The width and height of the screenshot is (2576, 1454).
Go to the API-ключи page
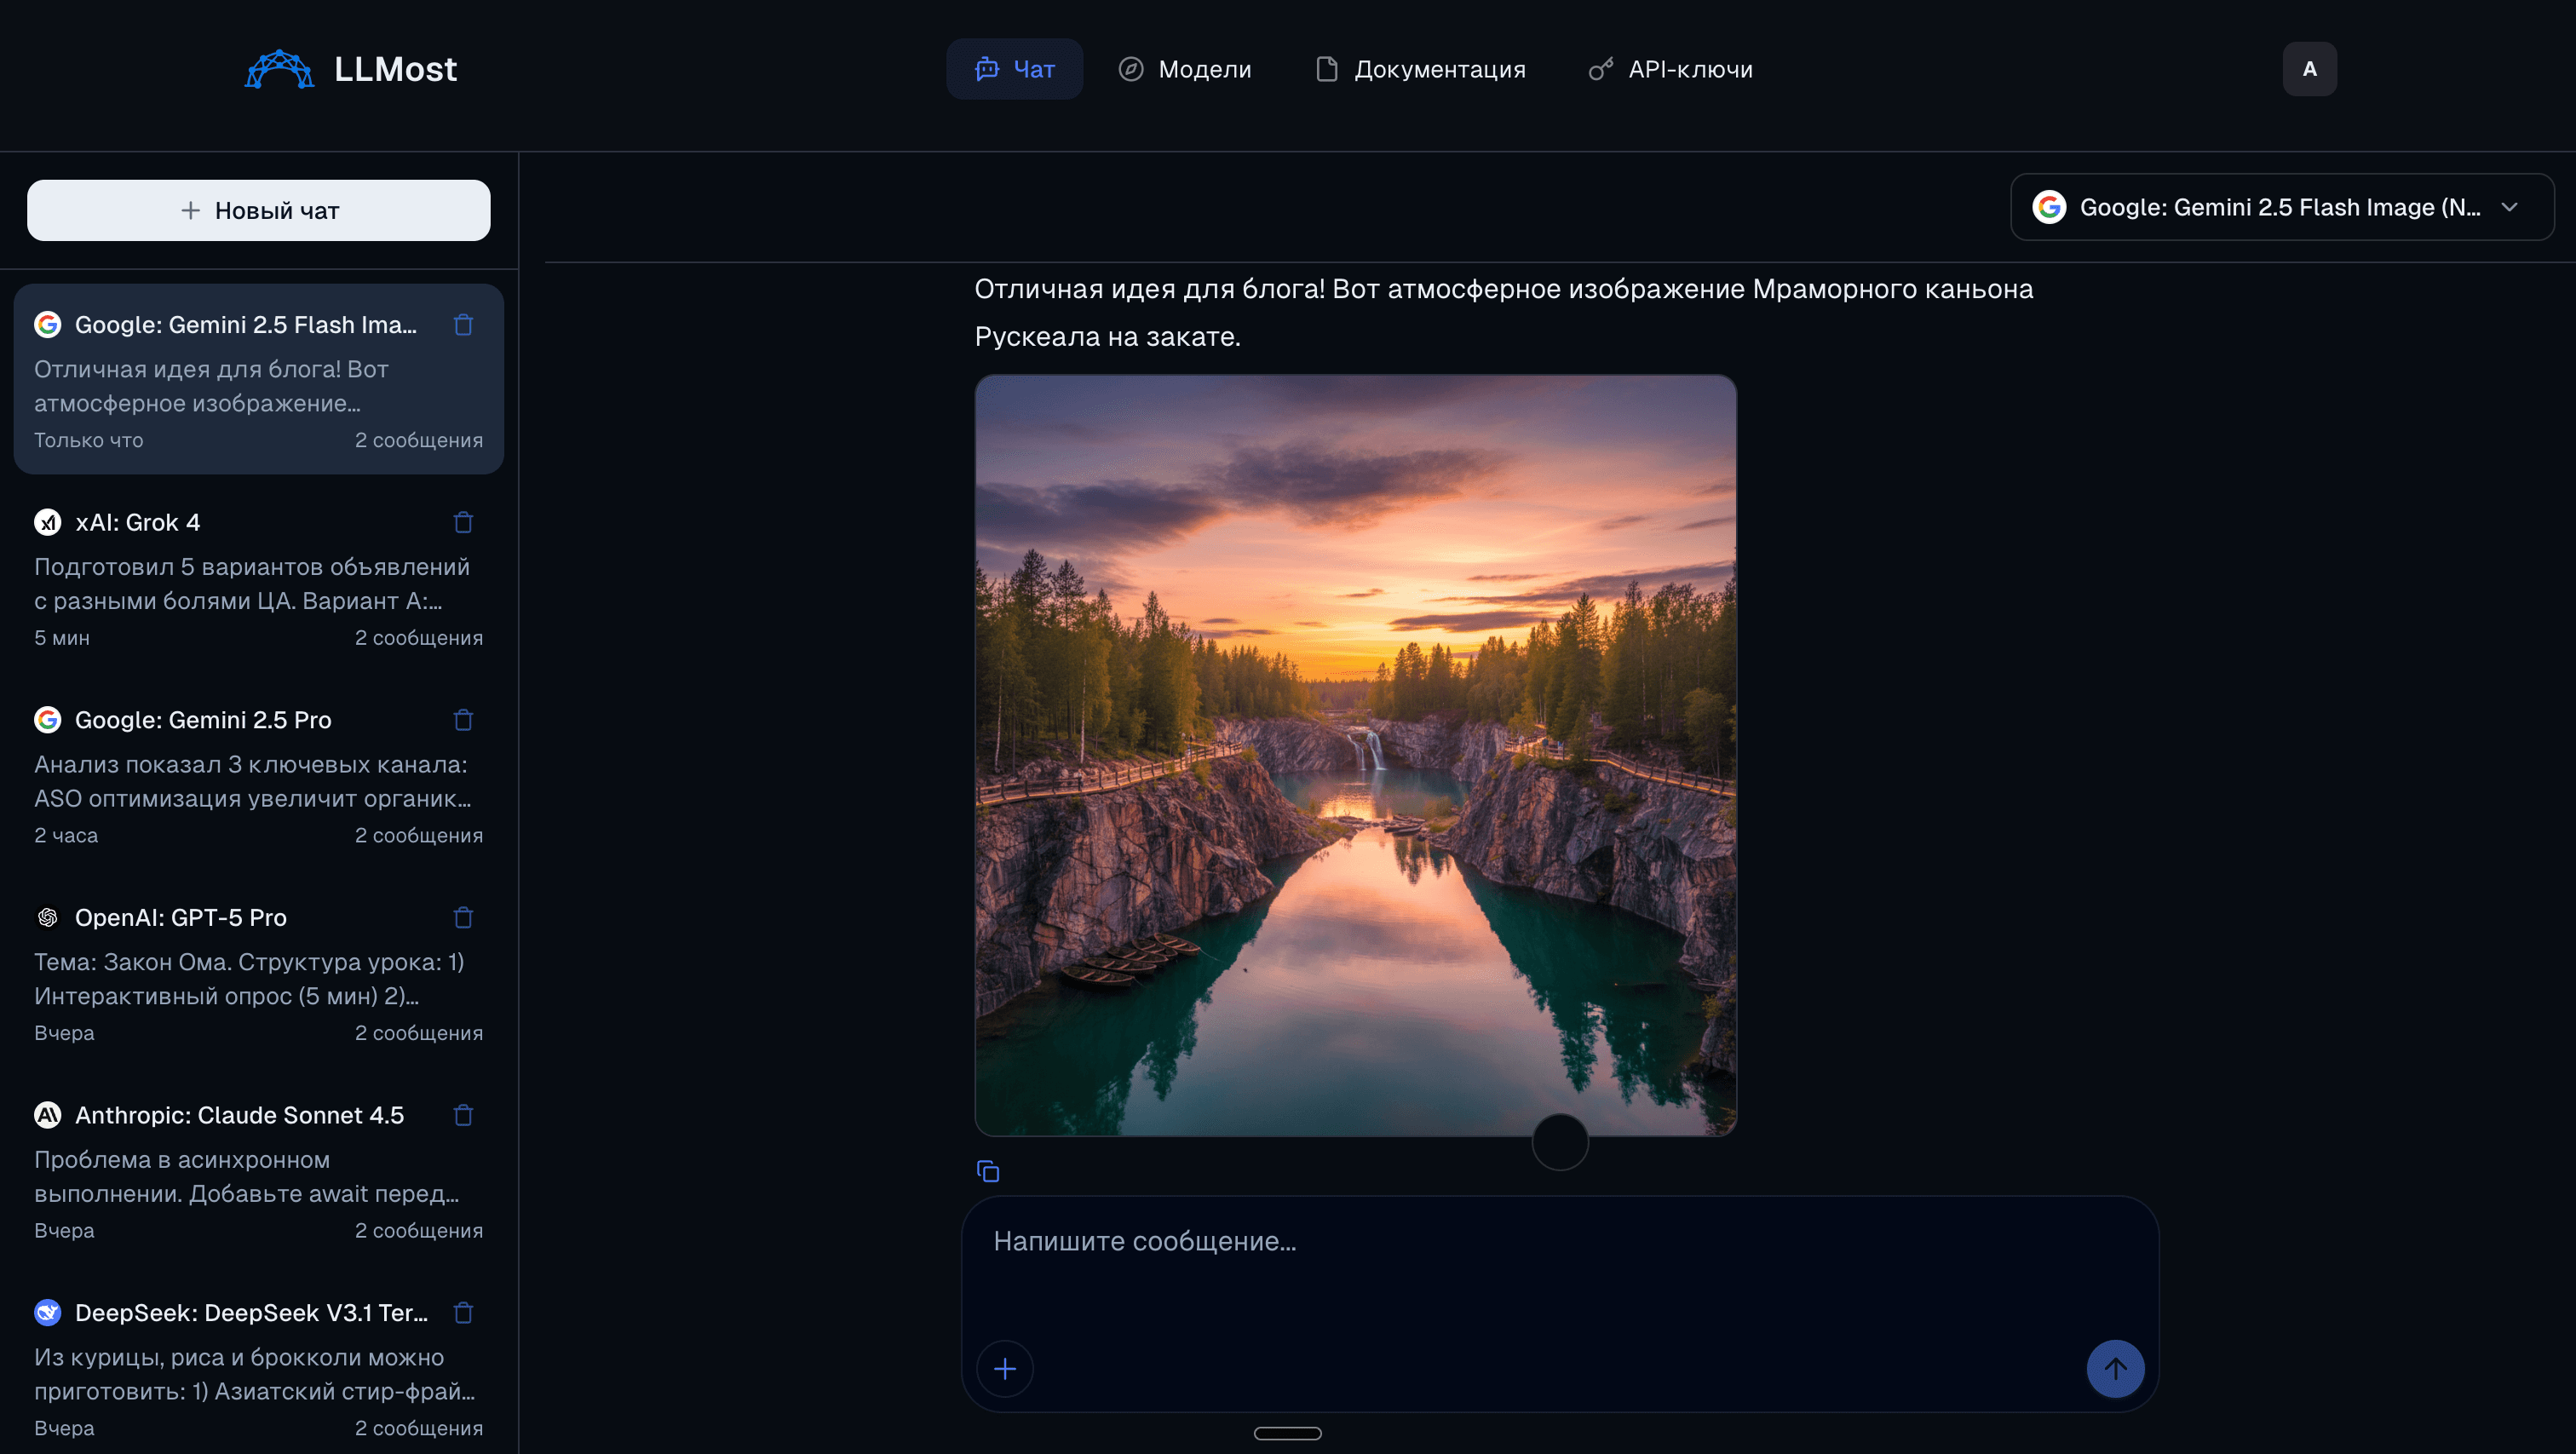1670,68
